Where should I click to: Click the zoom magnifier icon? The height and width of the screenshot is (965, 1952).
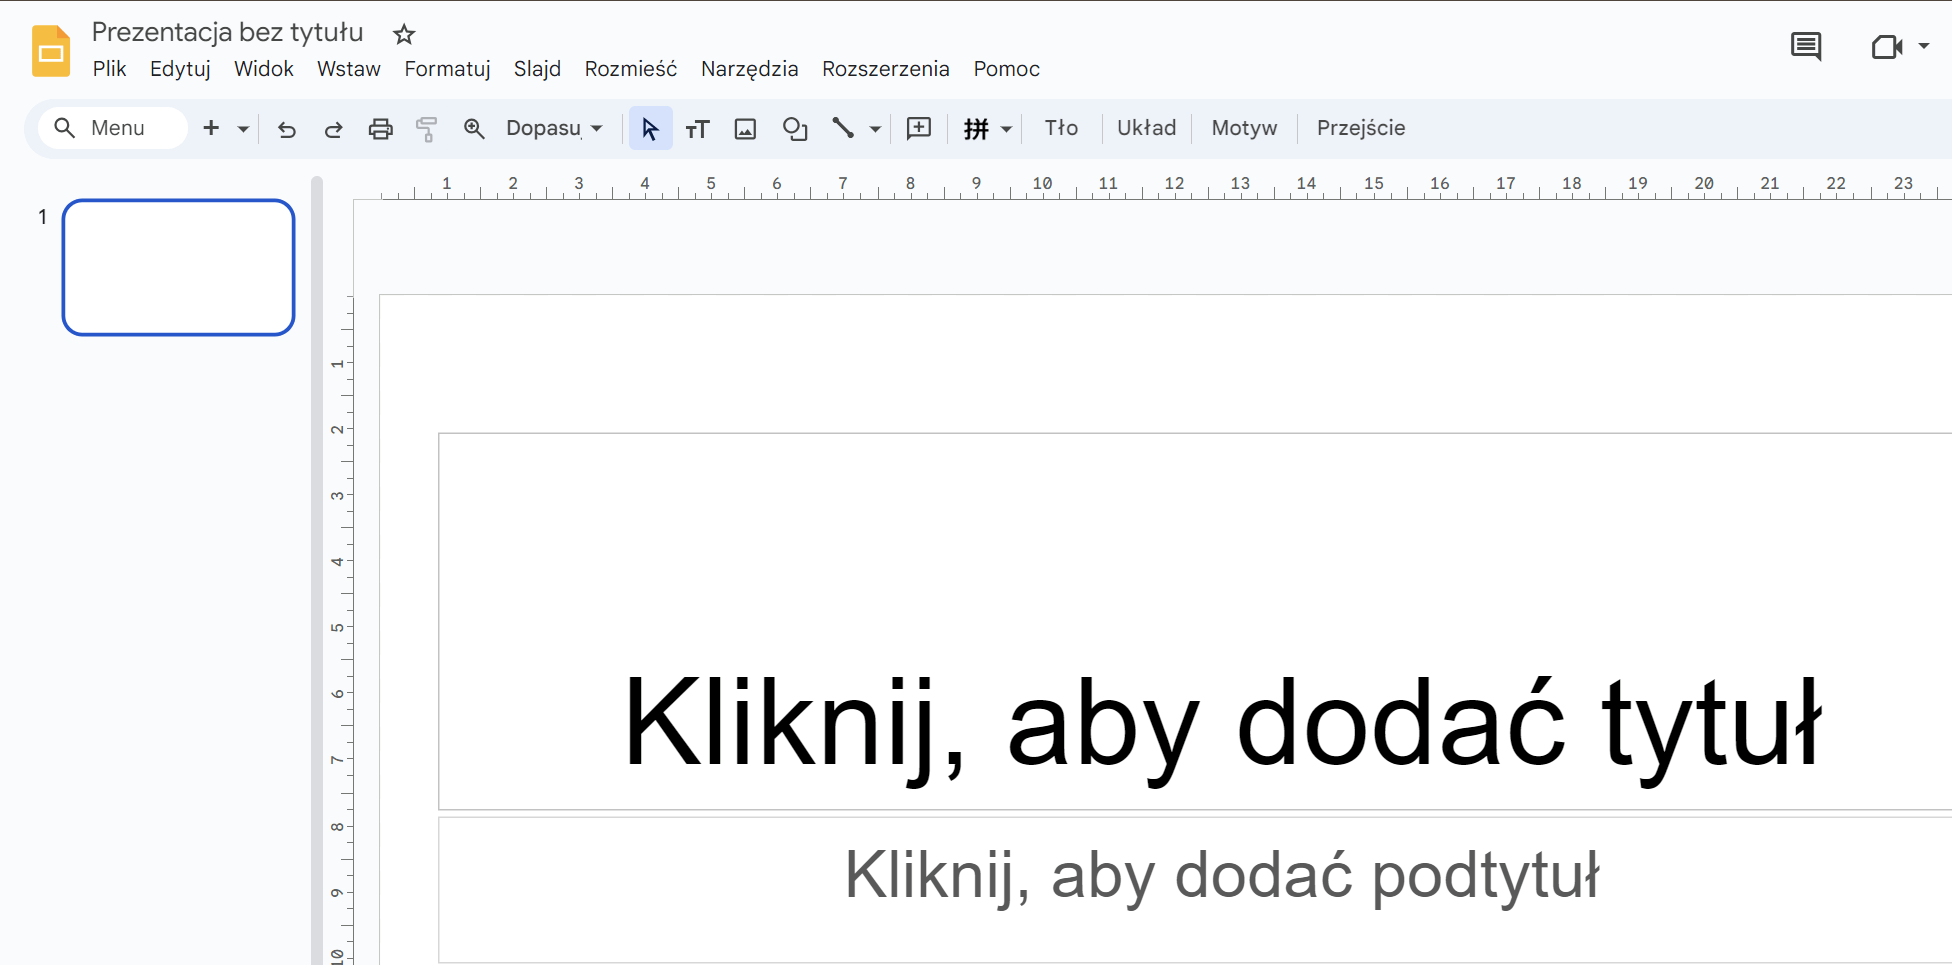[474, 129]
